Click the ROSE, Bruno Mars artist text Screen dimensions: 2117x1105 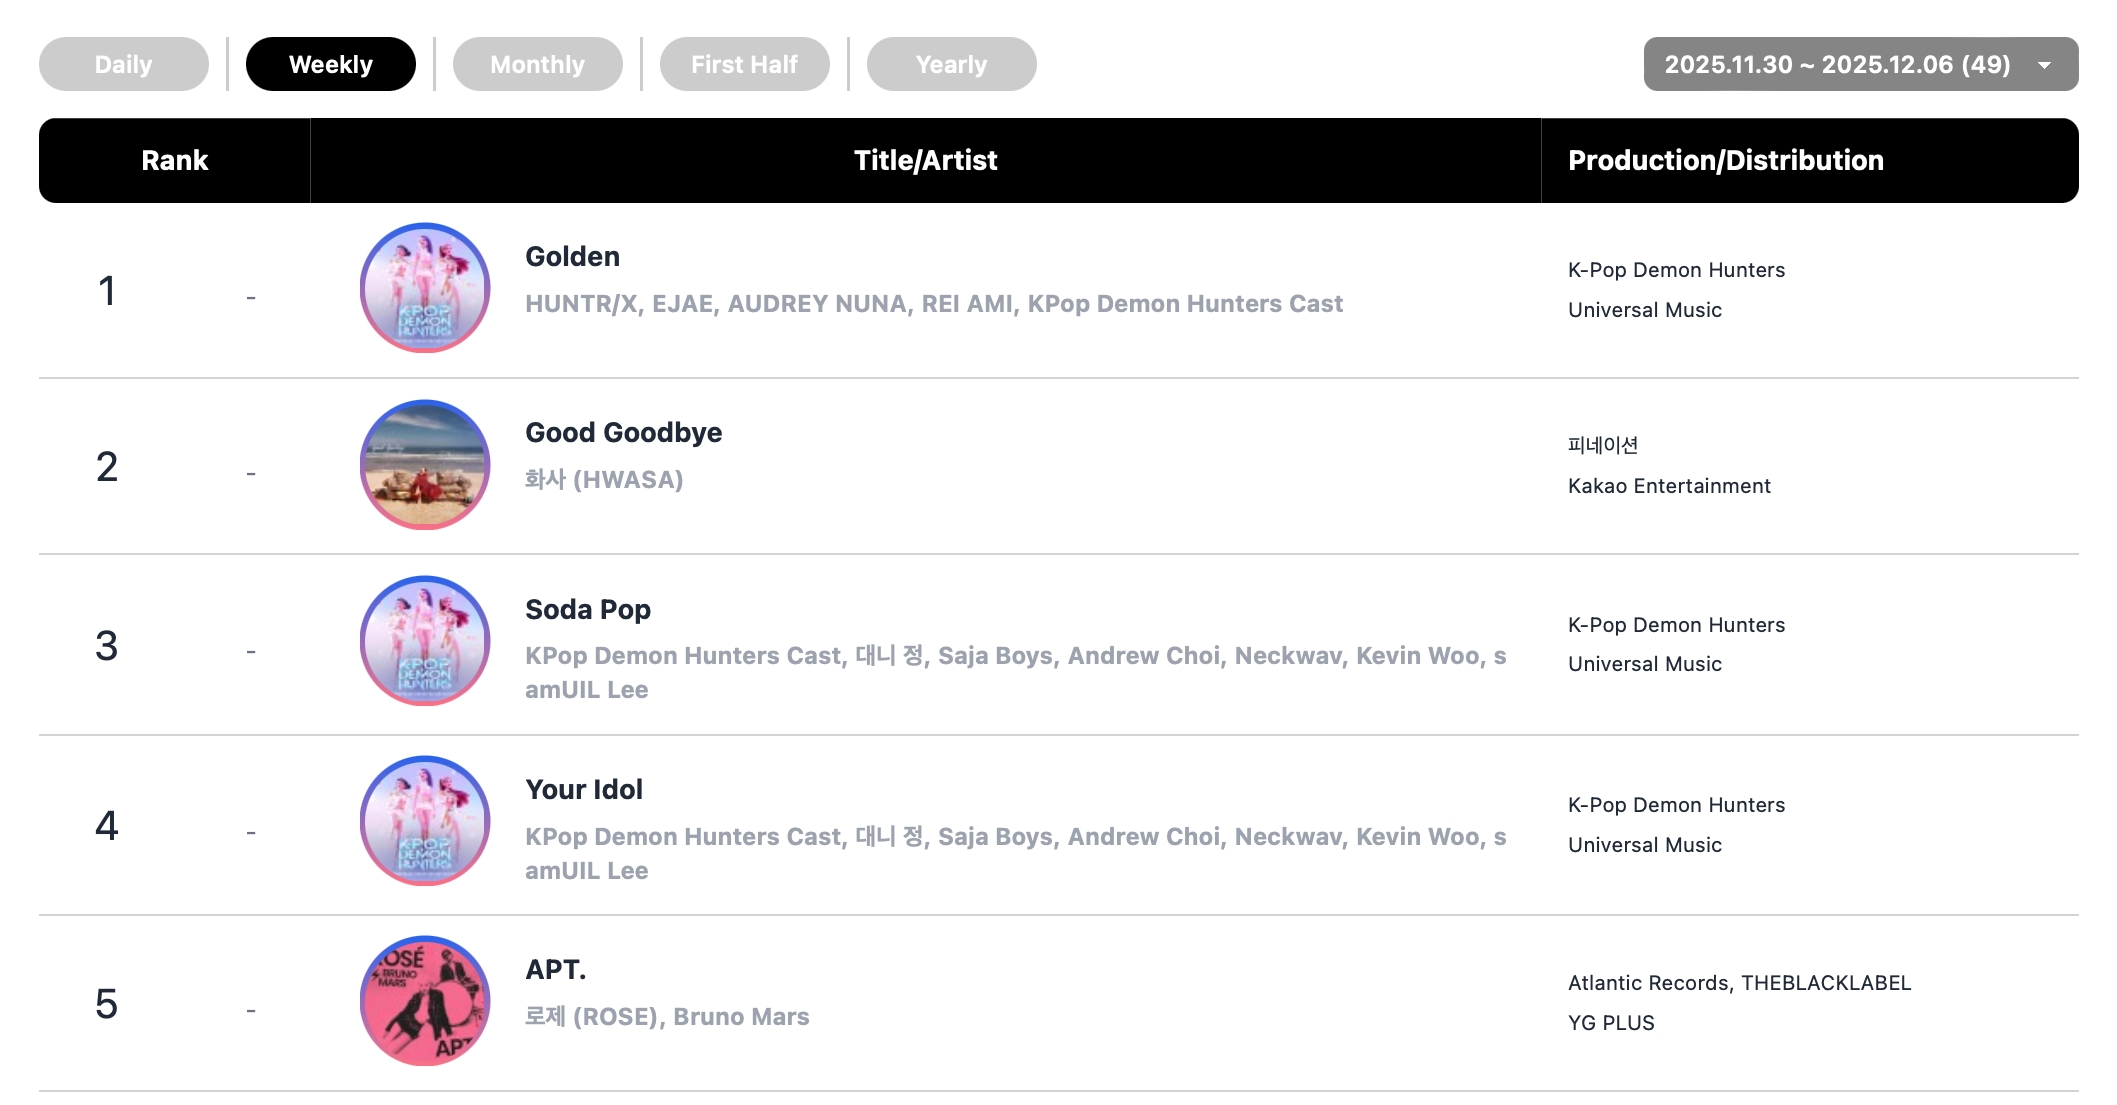667,1017
